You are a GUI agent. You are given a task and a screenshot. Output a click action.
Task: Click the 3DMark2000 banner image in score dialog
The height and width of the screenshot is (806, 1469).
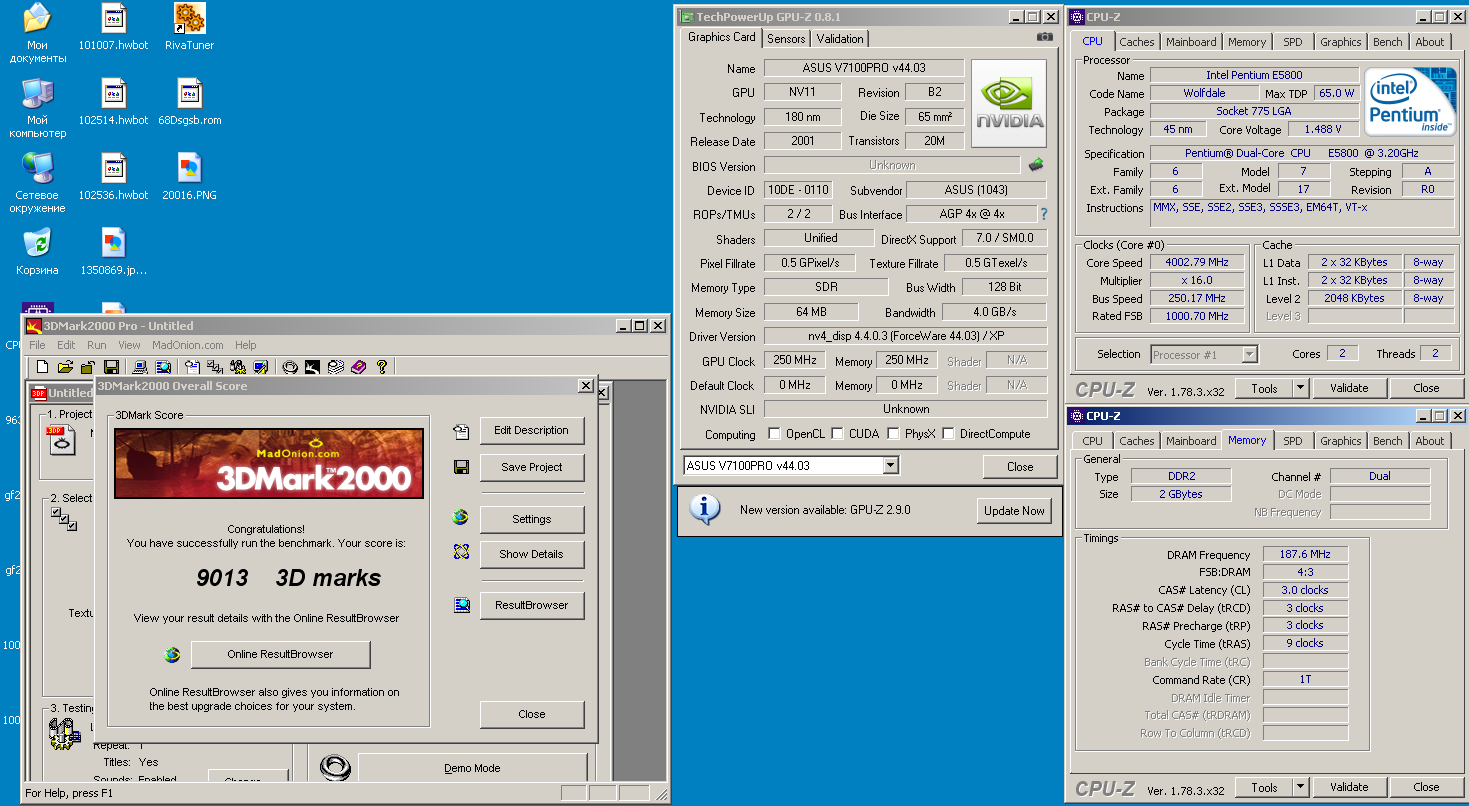click(269, 463)
